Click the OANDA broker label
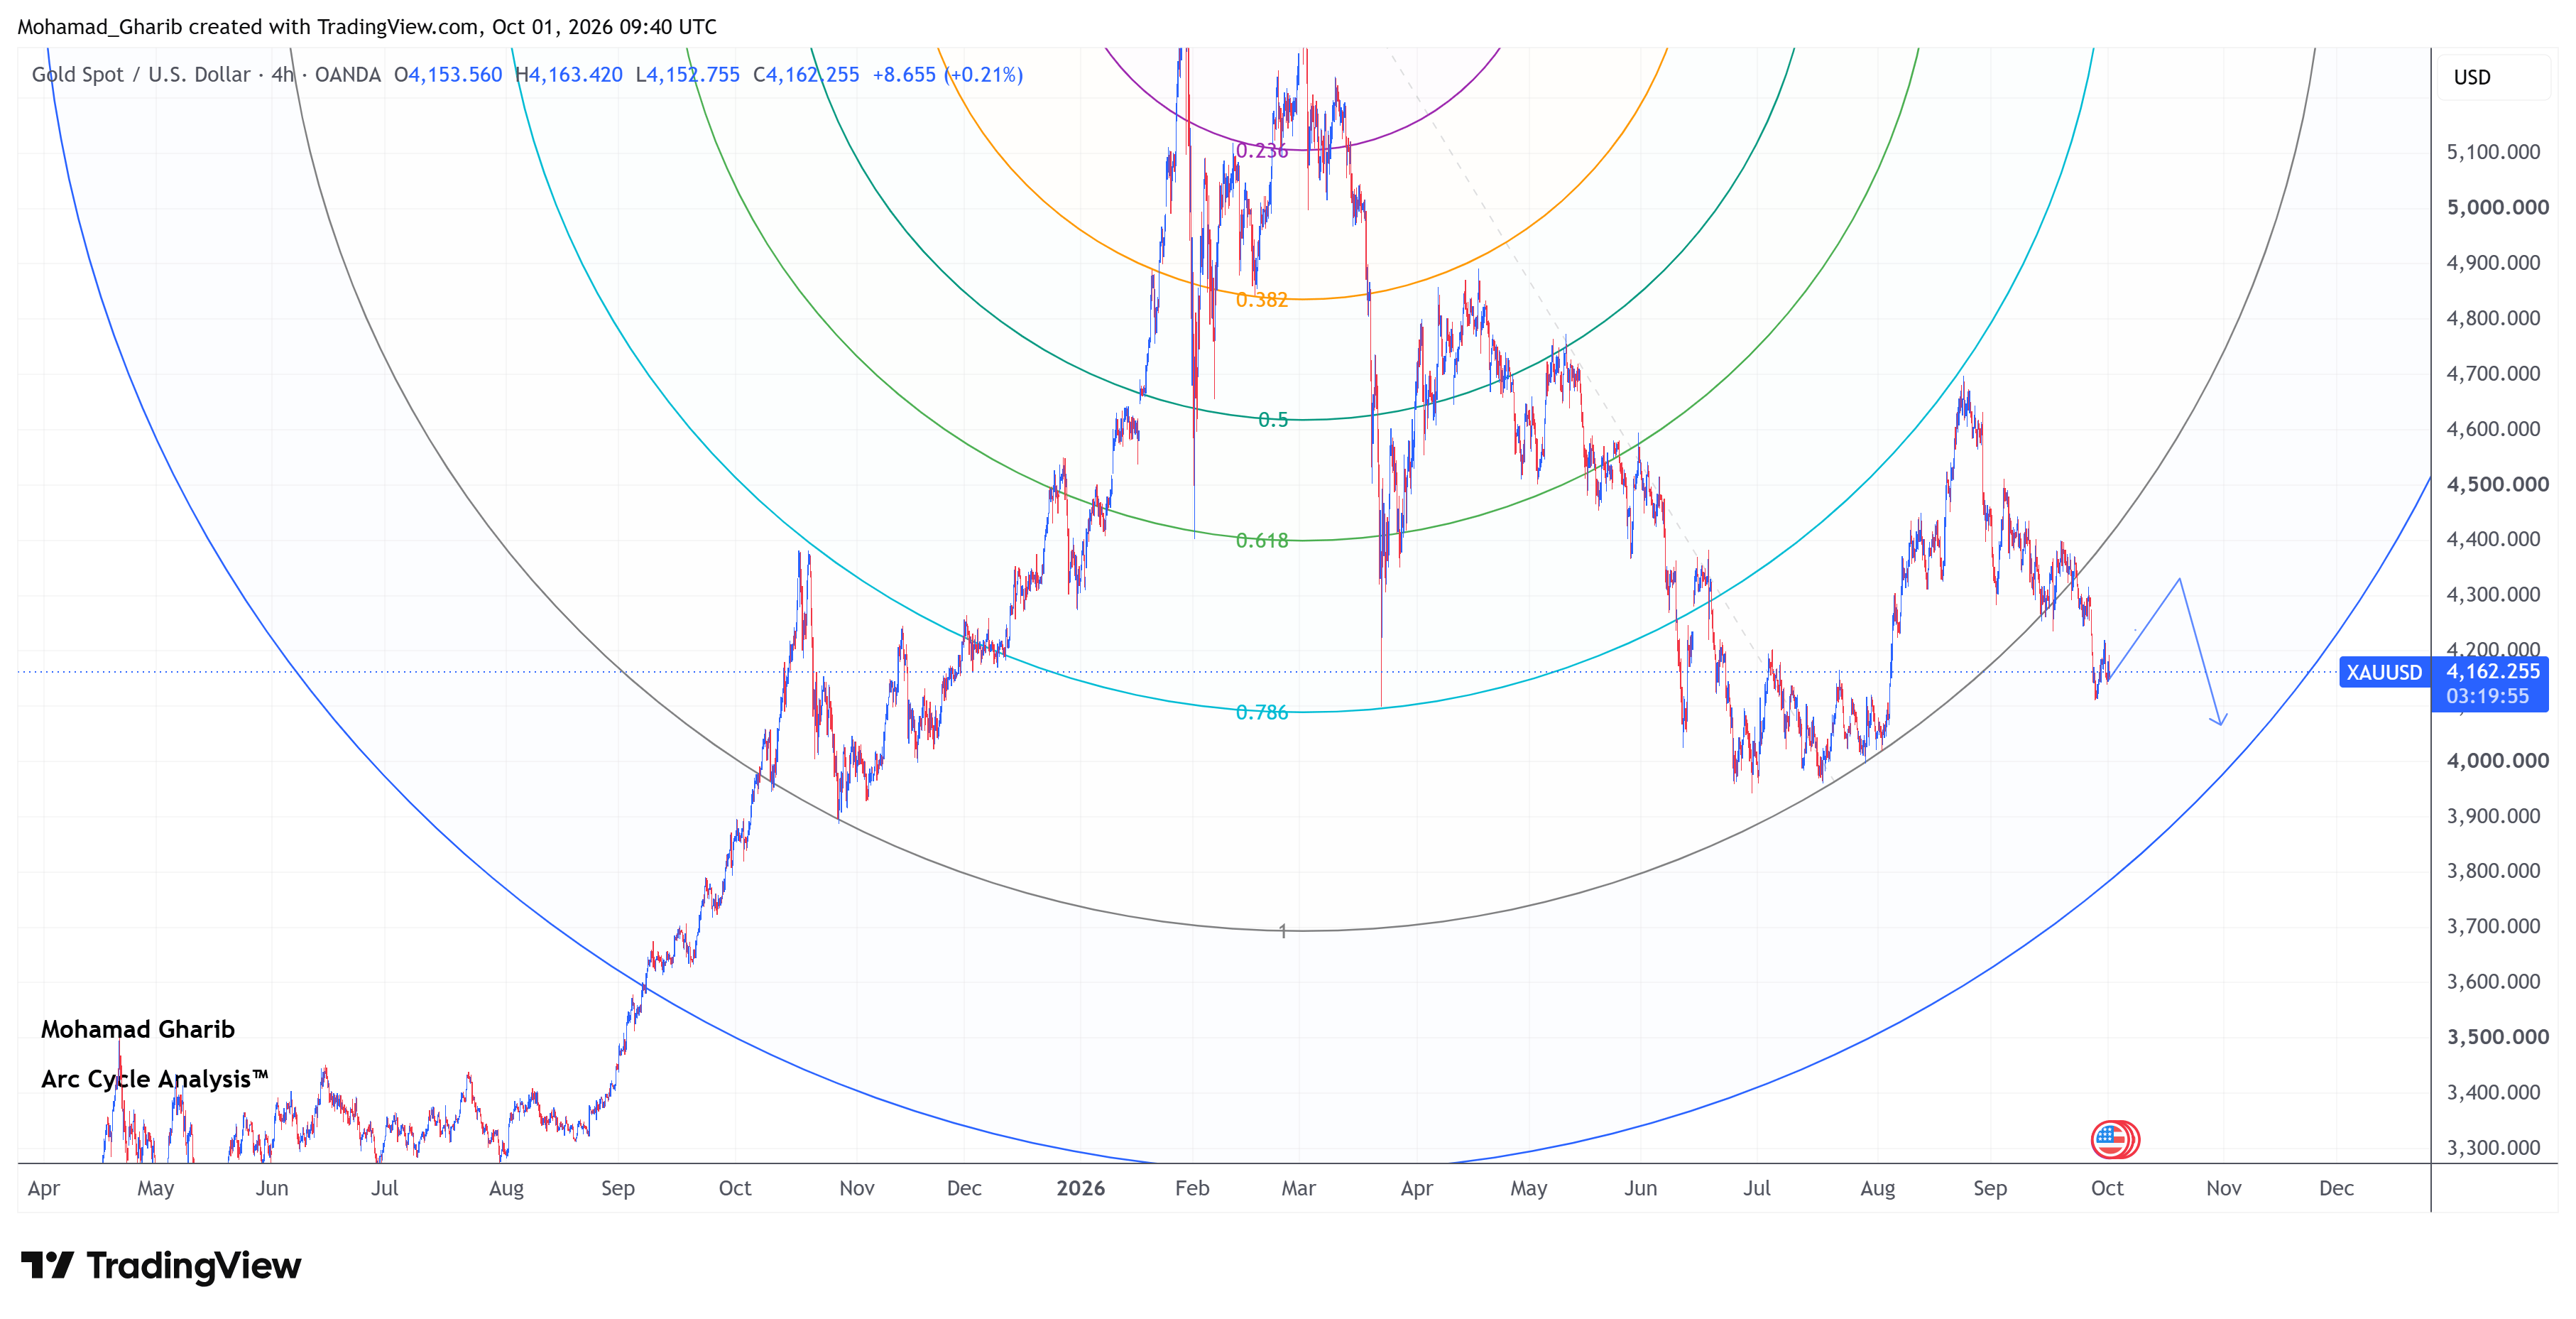The image size is (2576, 1319). pyautogui.click(x=348, y=75)
